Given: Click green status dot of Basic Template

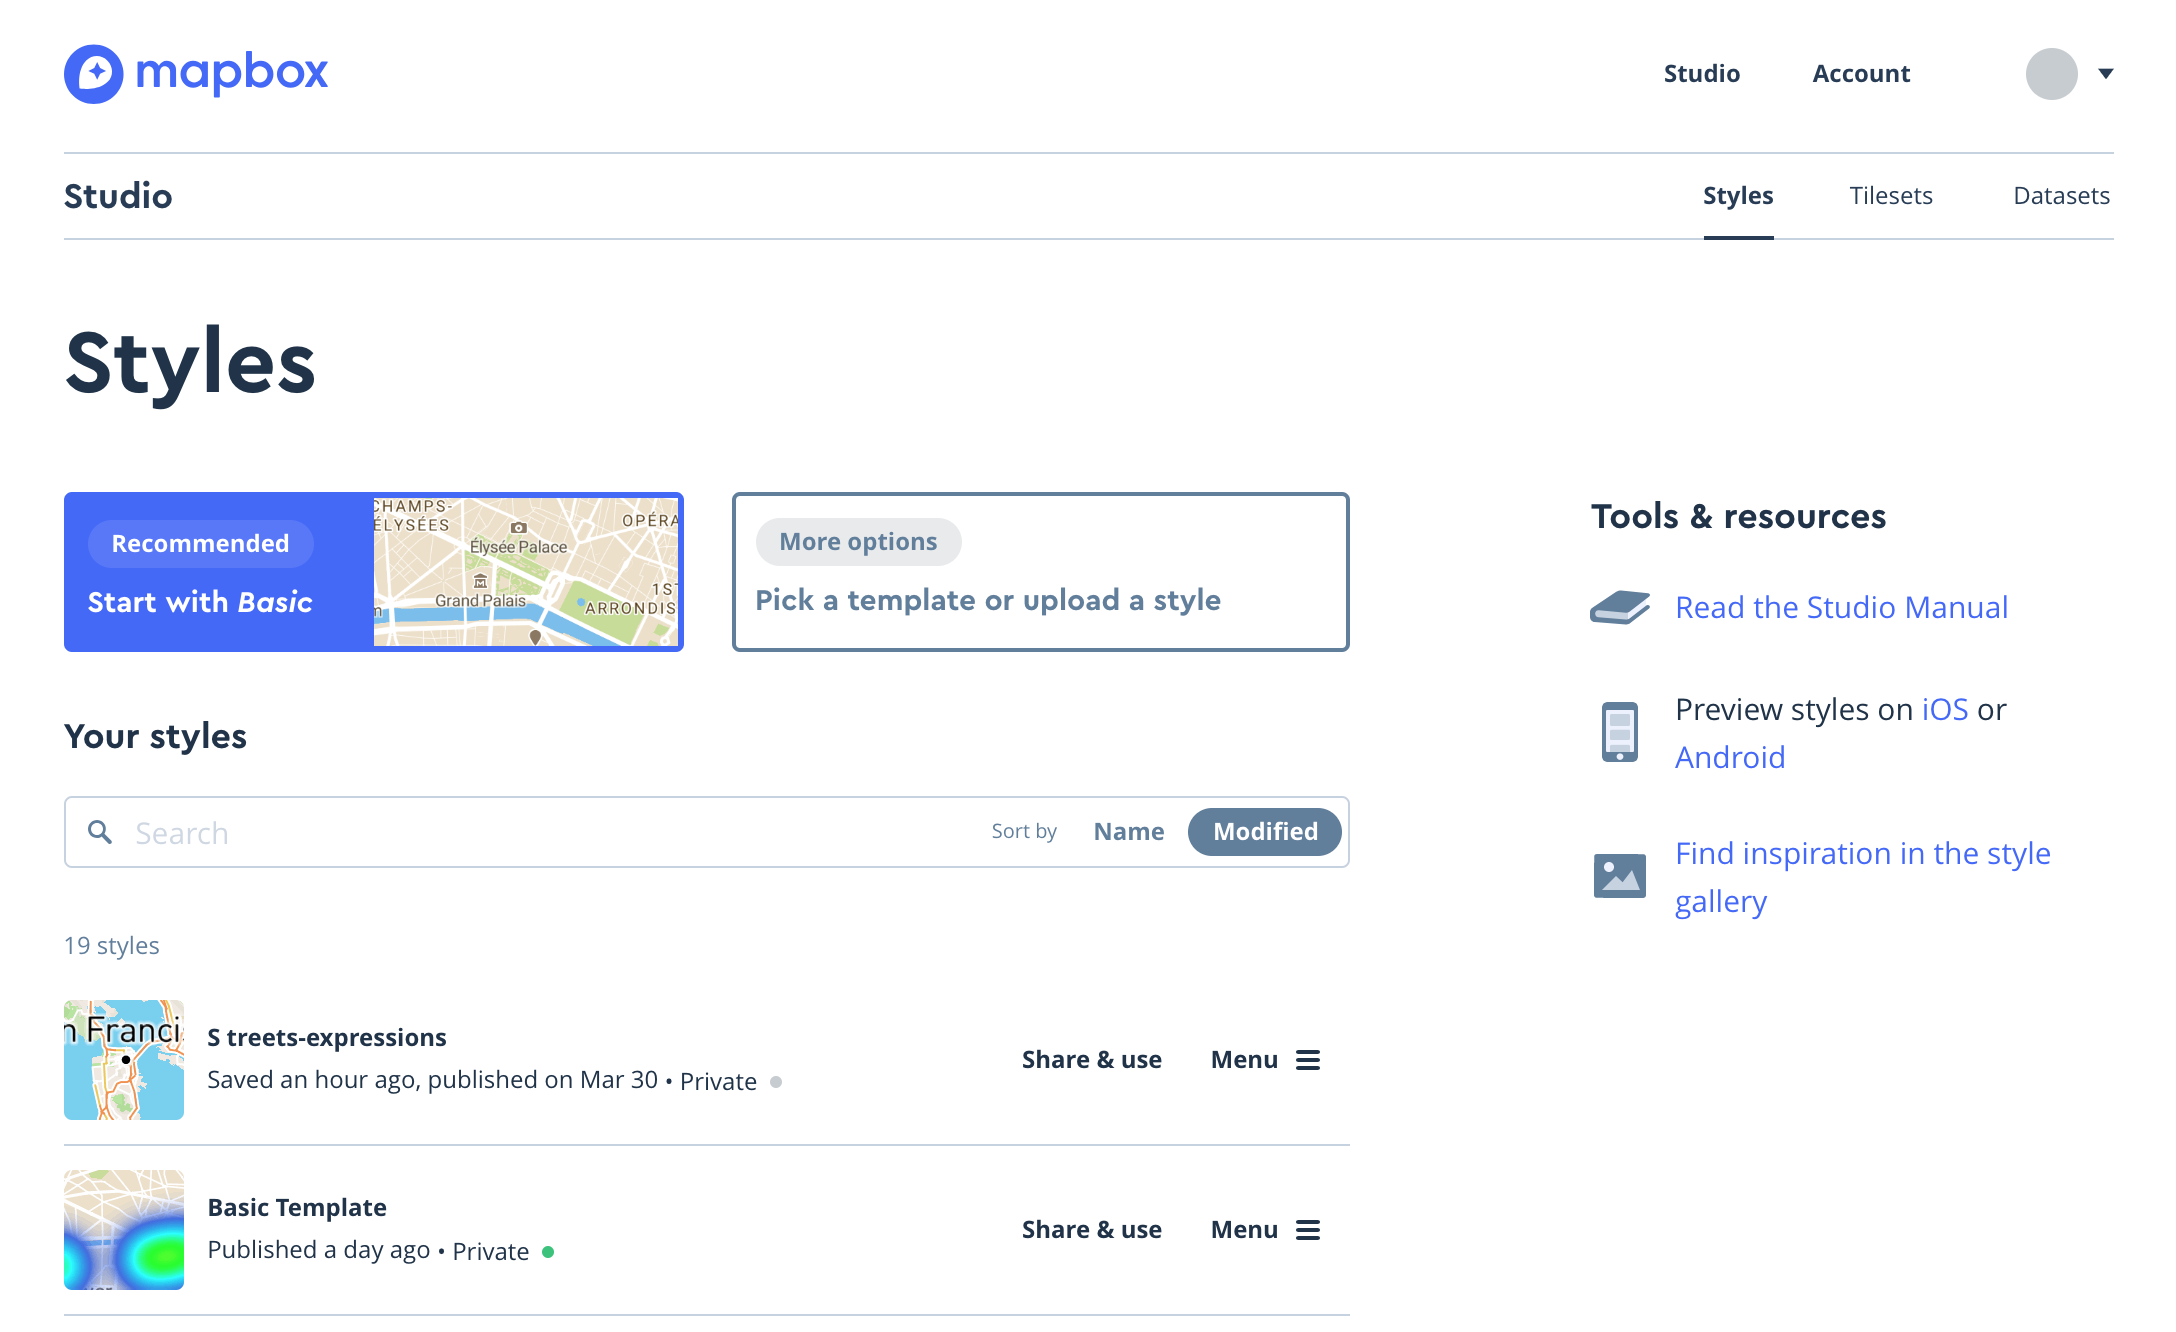Looking at the screenshot, I should (x=548, y=1252).
